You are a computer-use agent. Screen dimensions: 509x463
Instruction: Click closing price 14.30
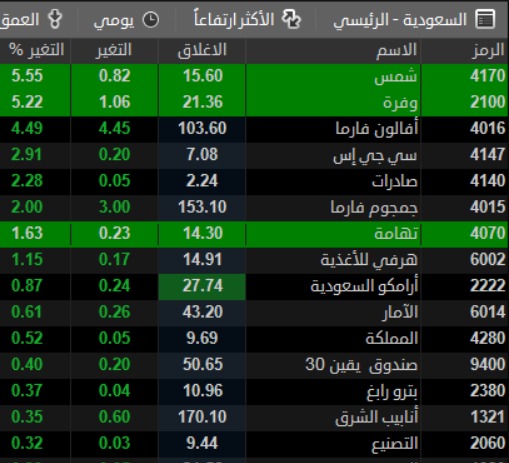203,233
